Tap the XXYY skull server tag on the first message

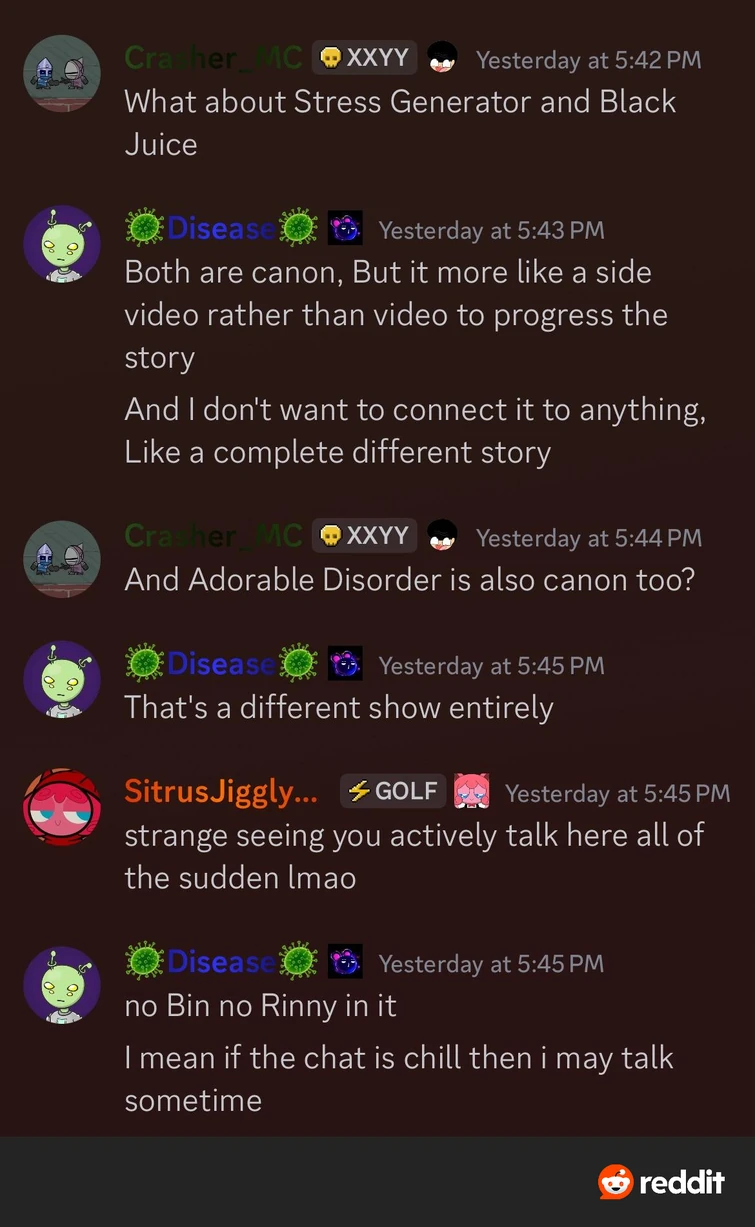[x=365, y=58]
